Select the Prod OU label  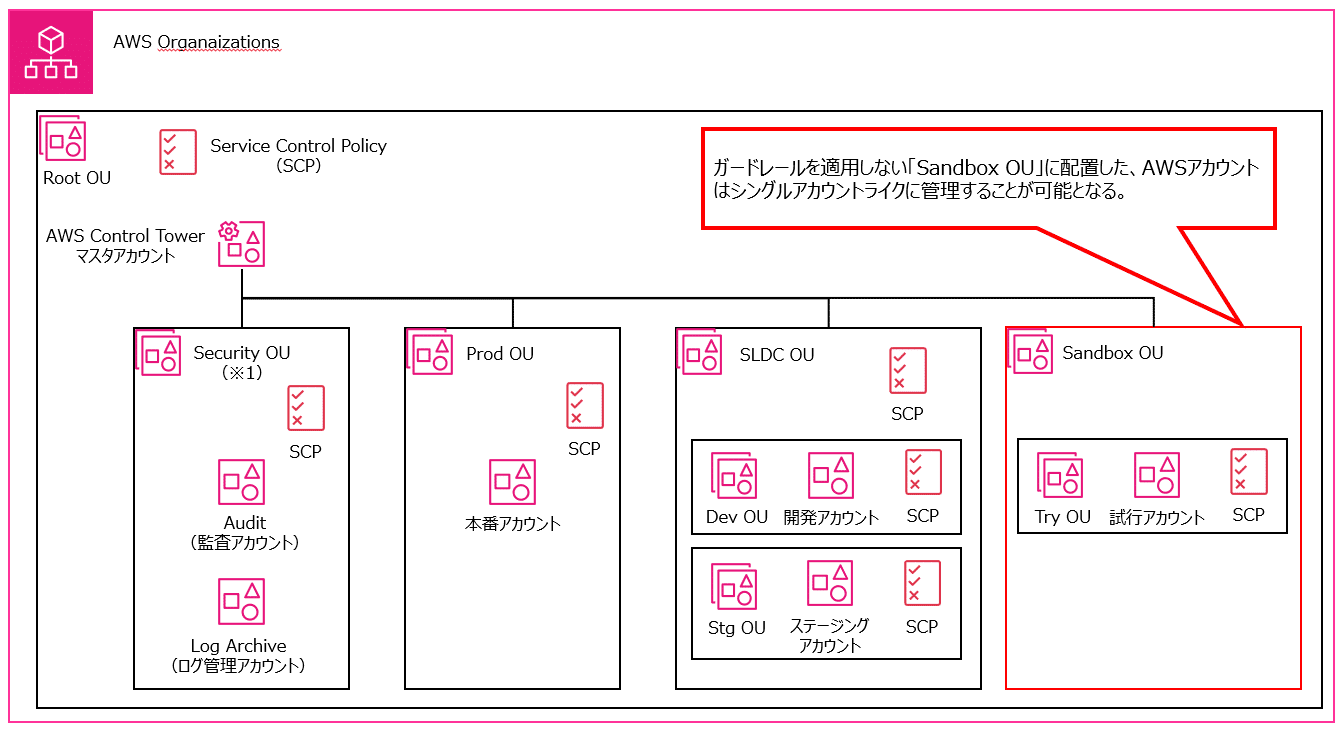point(500,354)
